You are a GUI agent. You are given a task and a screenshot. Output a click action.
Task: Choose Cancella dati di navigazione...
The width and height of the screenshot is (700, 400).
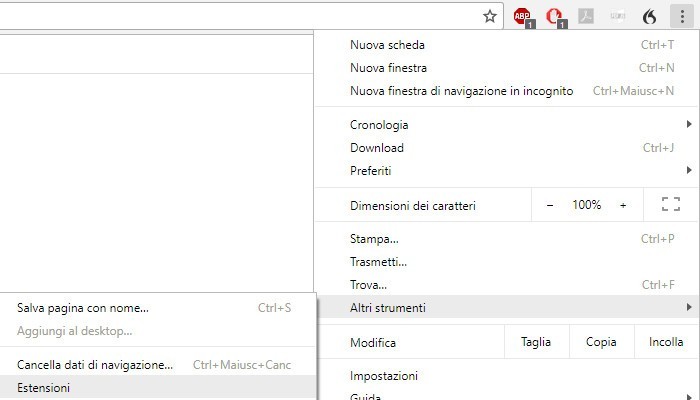158,365
